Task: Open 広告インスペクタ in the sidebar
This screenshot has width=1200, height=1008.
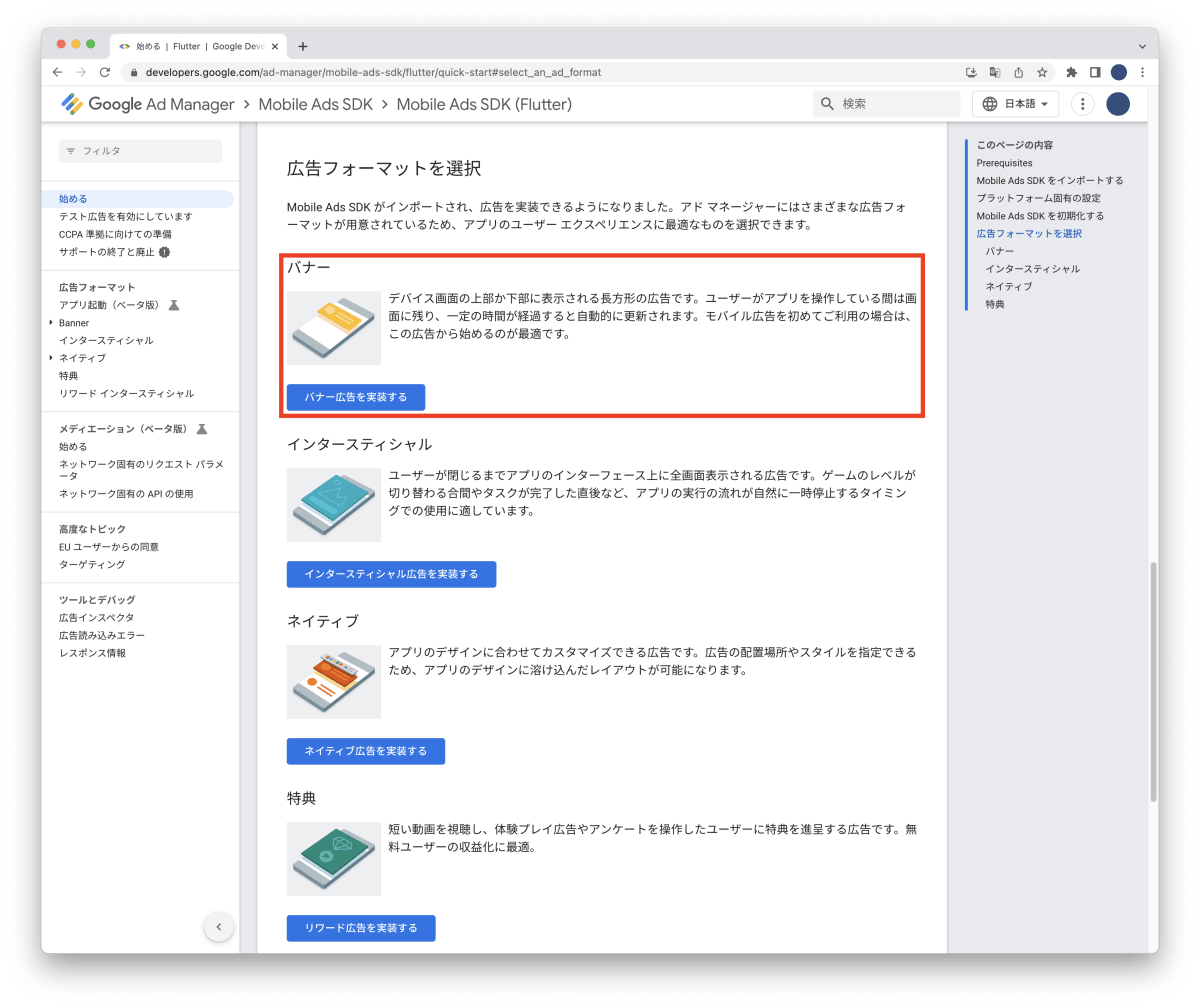Action: (96, 618)
